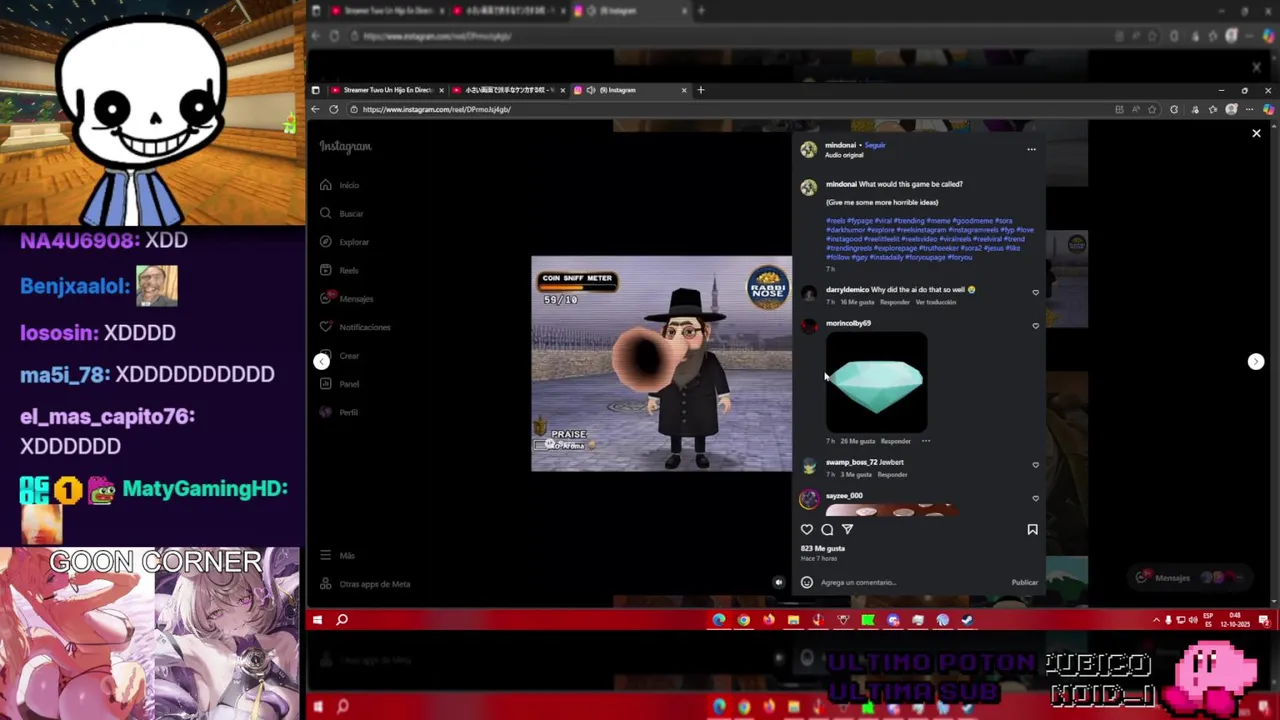This screenshot has width=1280, height=720.
Task: Close the Instagram browser tab
Action: coord(684,90)
